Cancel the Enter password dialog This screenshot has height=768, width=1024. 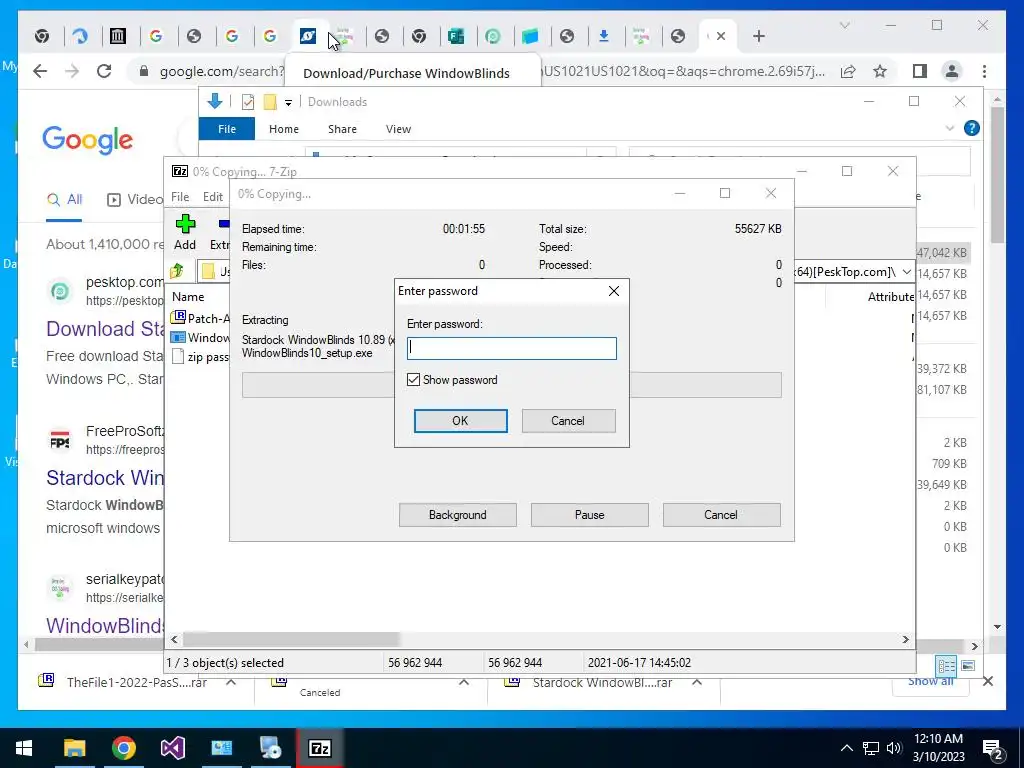568,421
